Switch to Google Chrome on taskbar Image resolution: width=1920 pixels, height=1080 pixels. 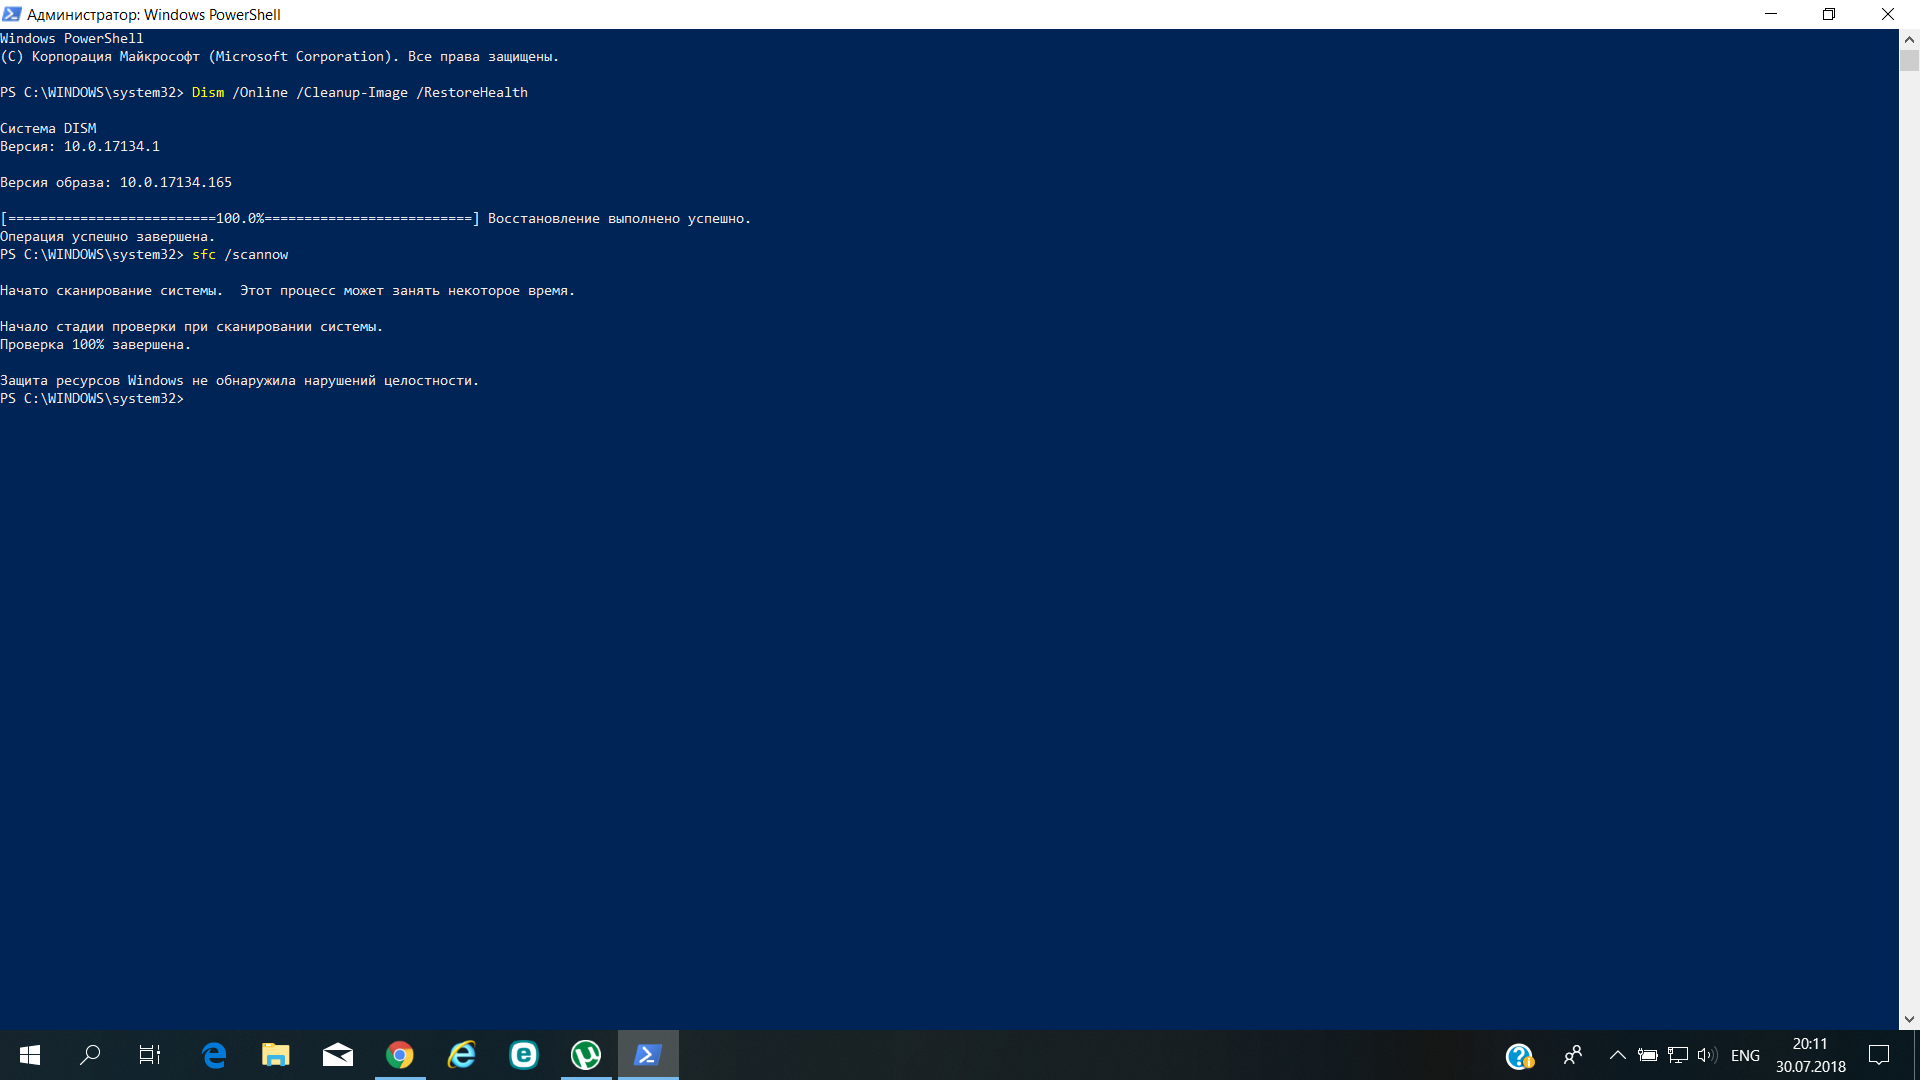400,1055
